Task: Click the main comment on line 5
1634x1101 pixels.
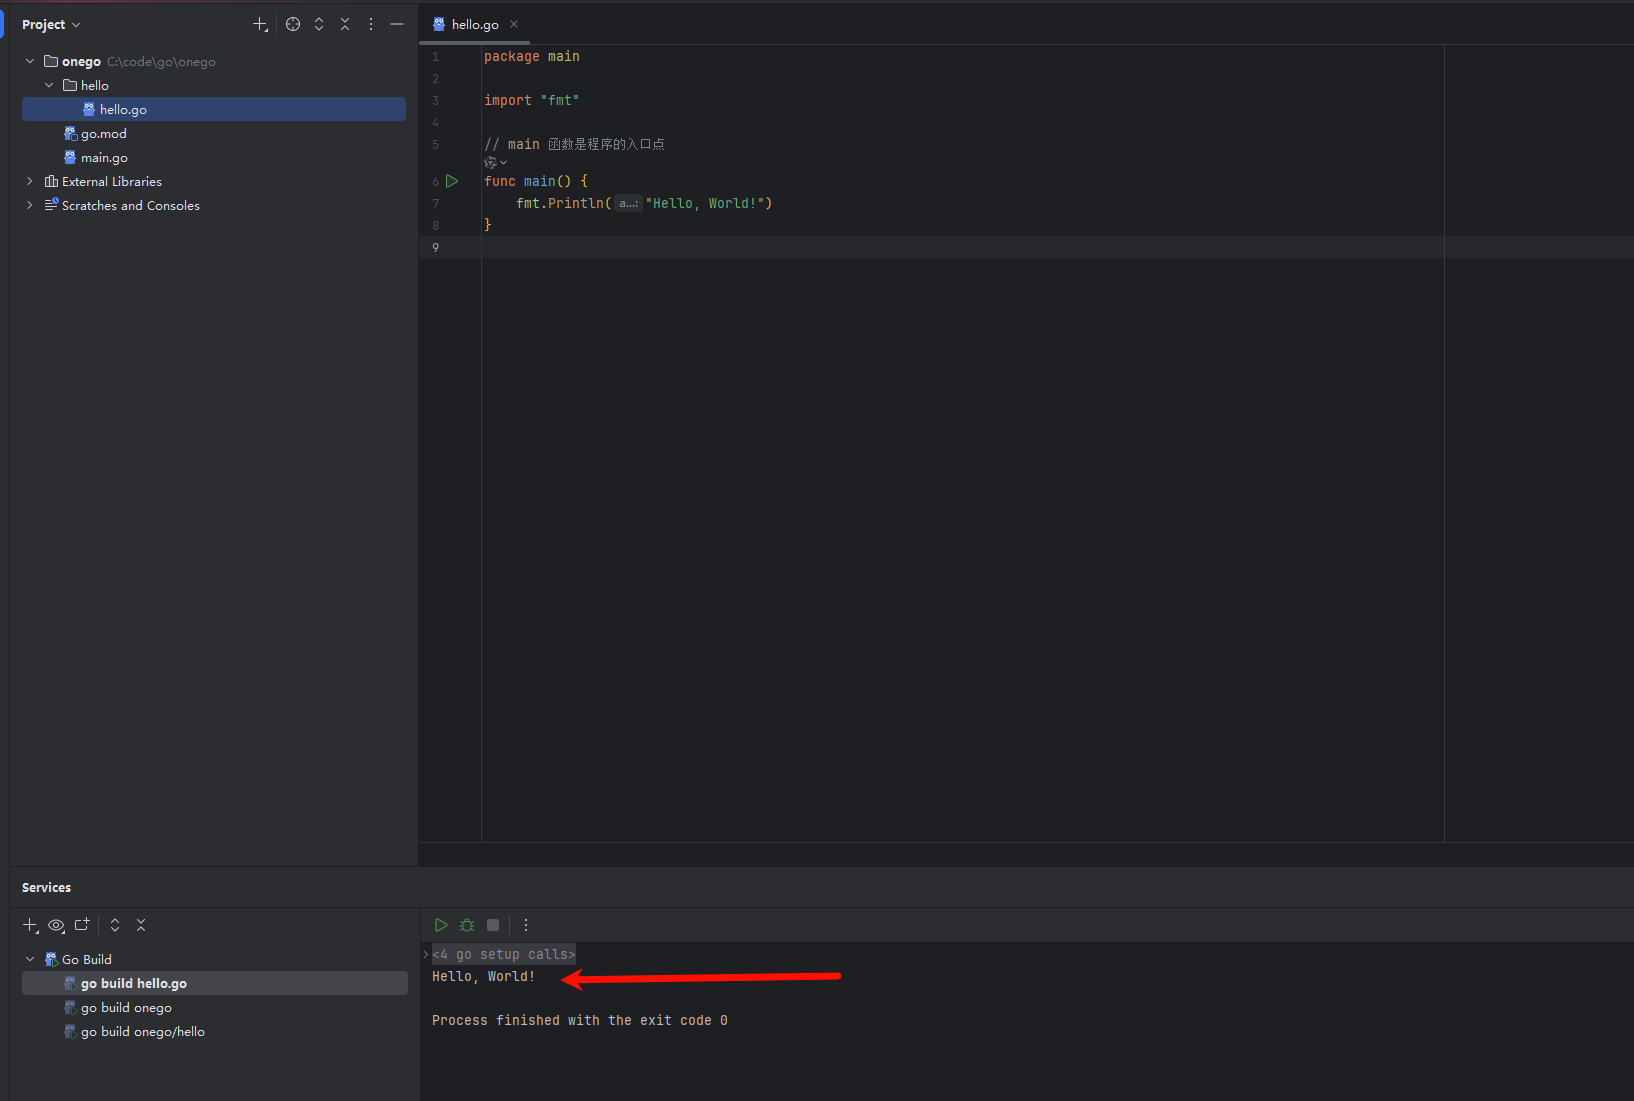Action: (574, 145)
